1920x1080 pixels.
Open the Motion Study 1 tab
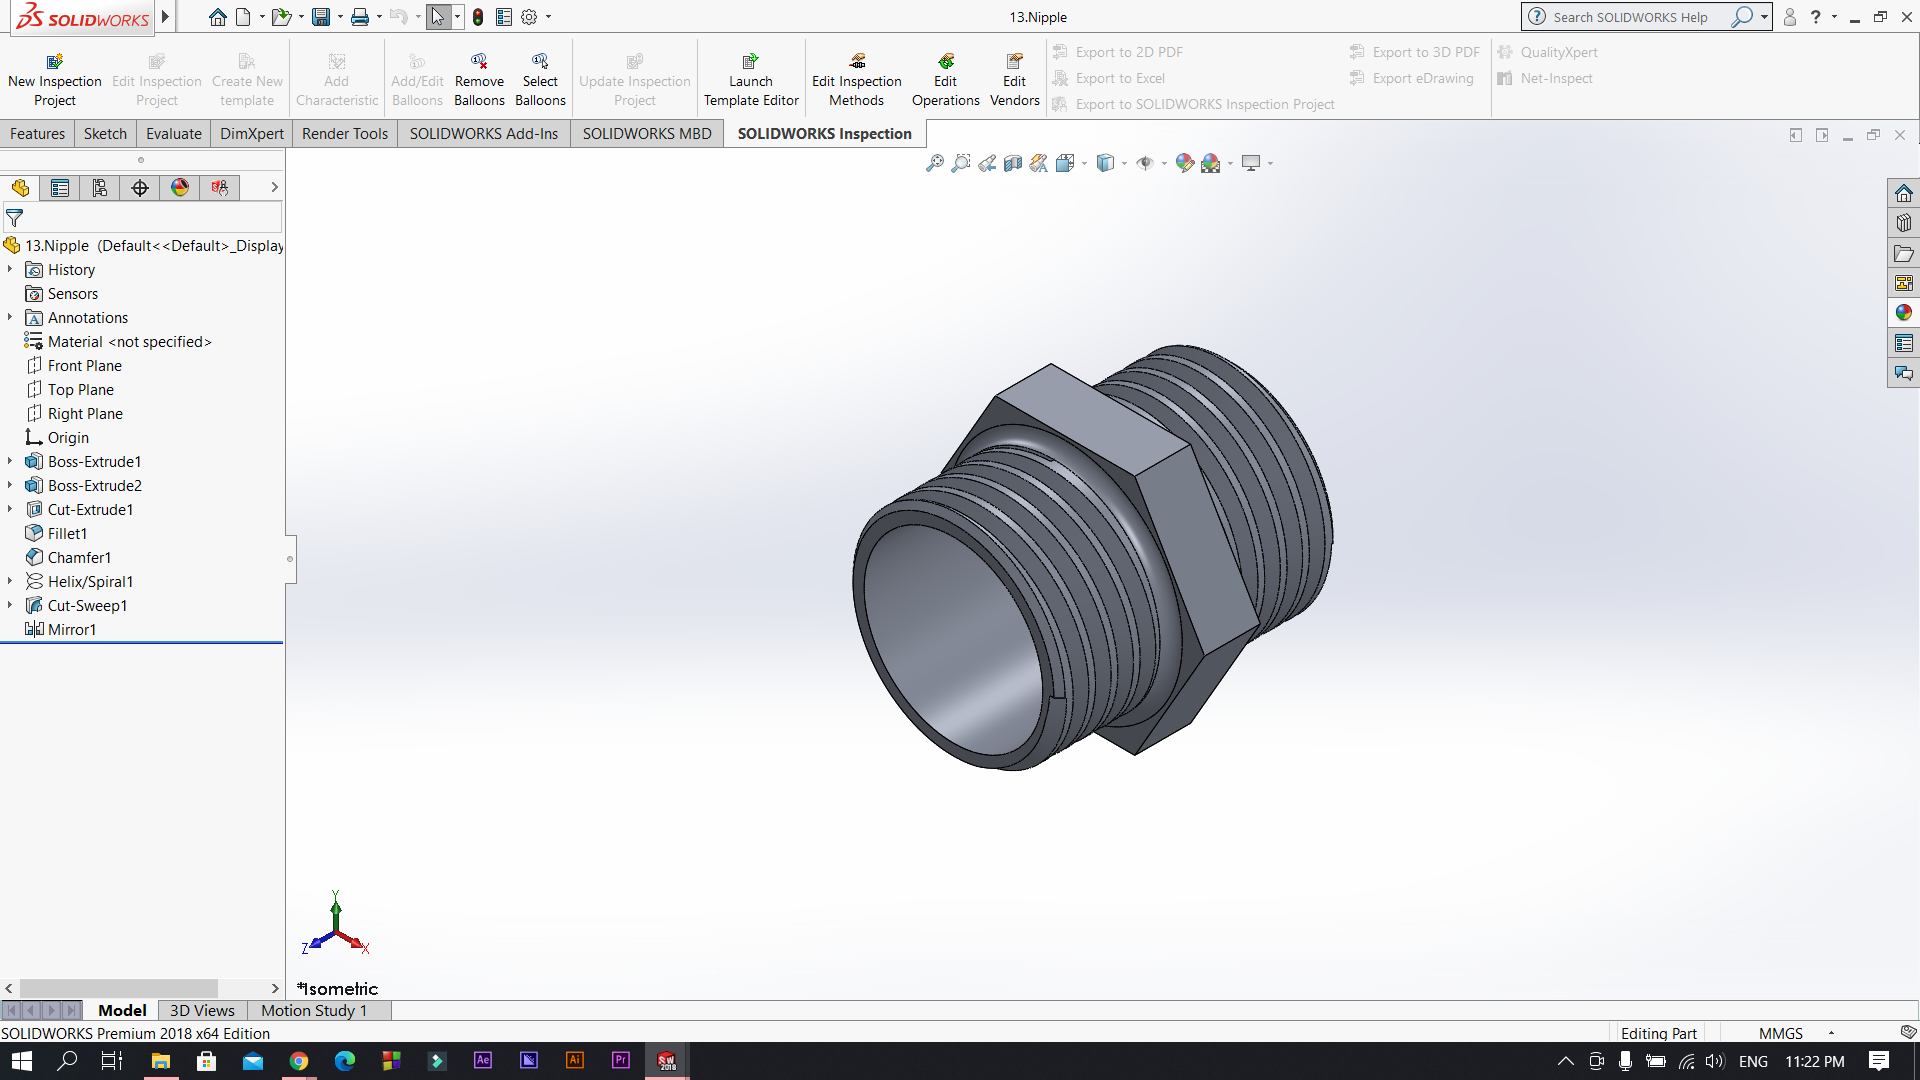[314, 1010]
